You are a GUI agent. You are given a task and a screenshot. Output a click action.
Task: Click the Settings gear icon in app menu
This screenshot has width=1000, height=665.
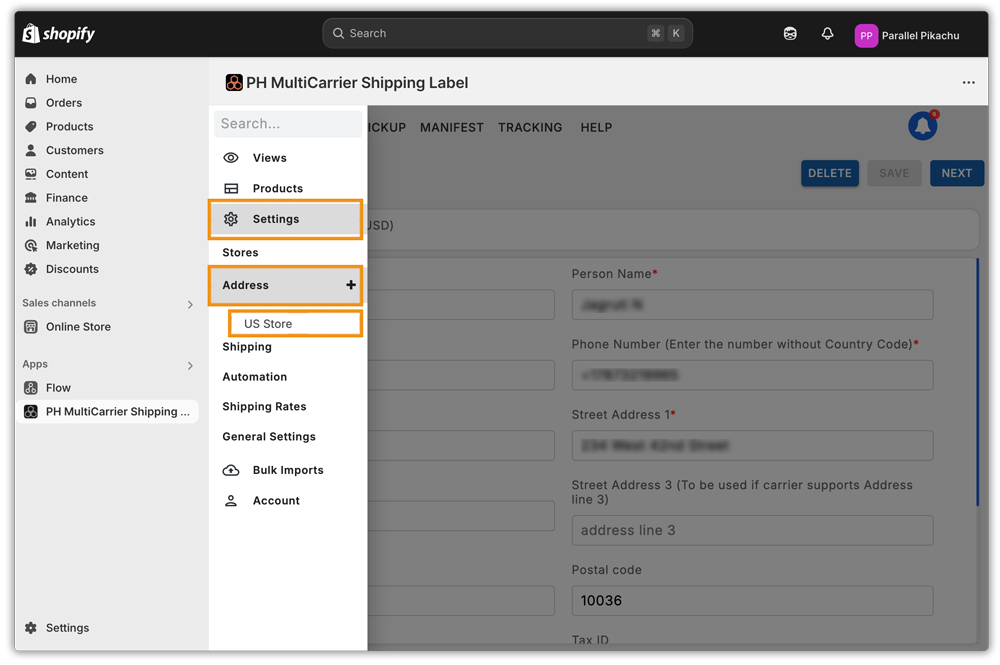coord(231,219)
